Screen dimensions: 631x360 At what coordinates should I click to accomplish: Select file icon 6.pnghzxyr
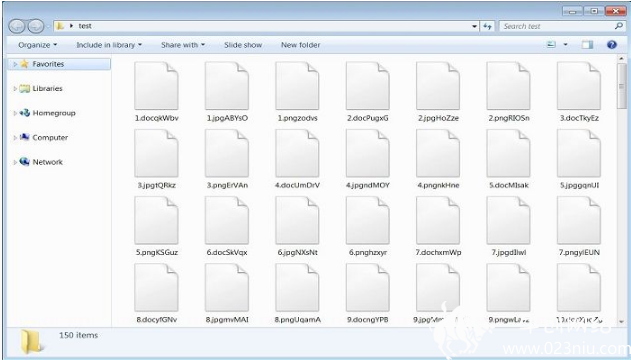pyautogui.click(x=367, y=220)
